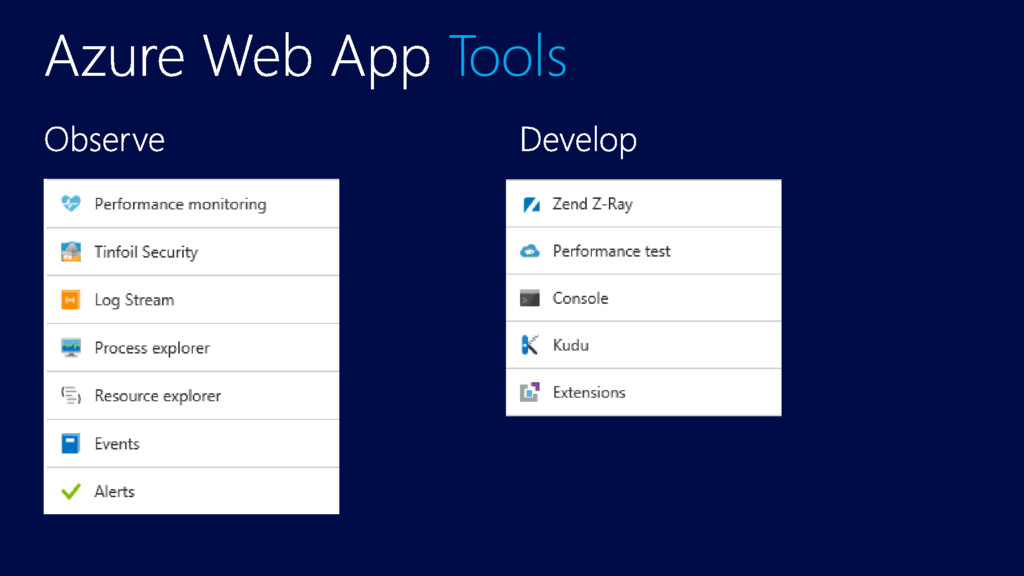Open Performance test label
Screen dimensions: 1024x576
(x=612, y=251)
